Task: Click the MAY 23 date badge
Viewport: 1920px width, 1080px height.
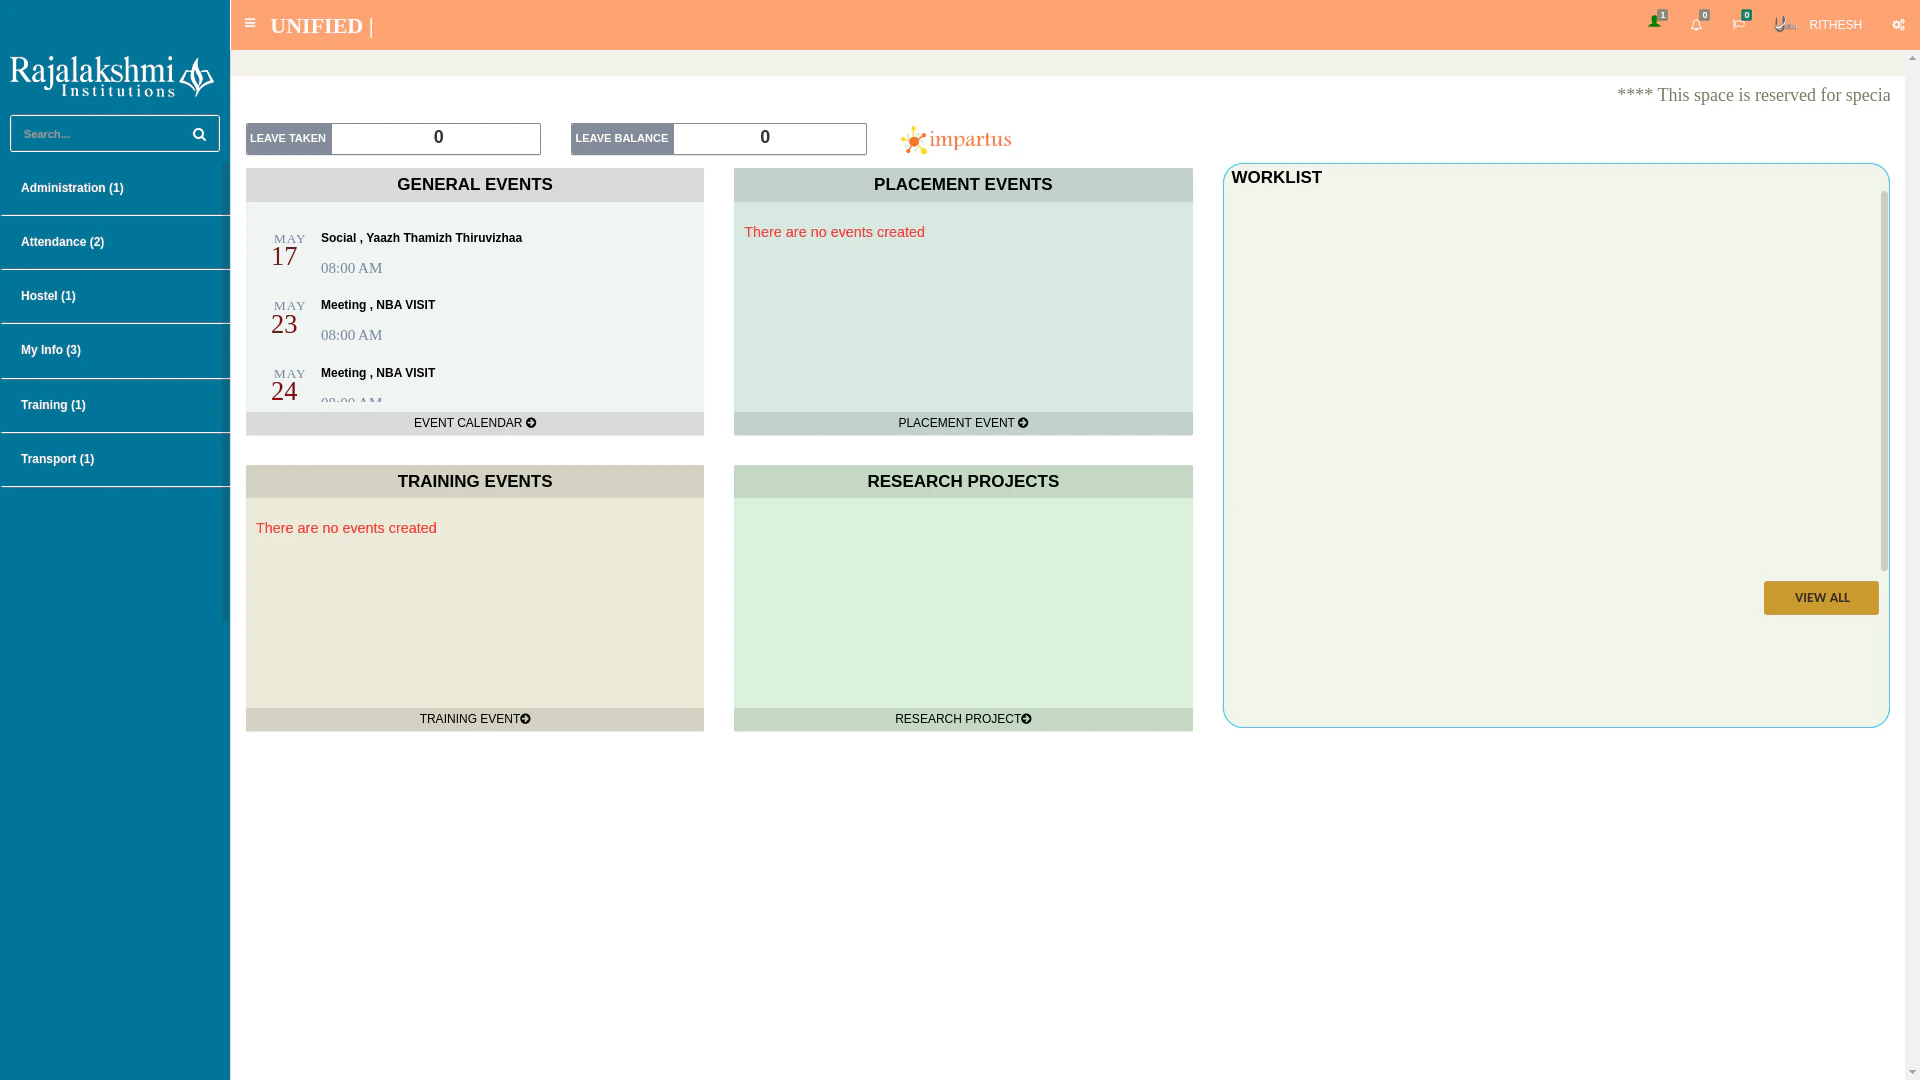Action: (x=287, y=318)
